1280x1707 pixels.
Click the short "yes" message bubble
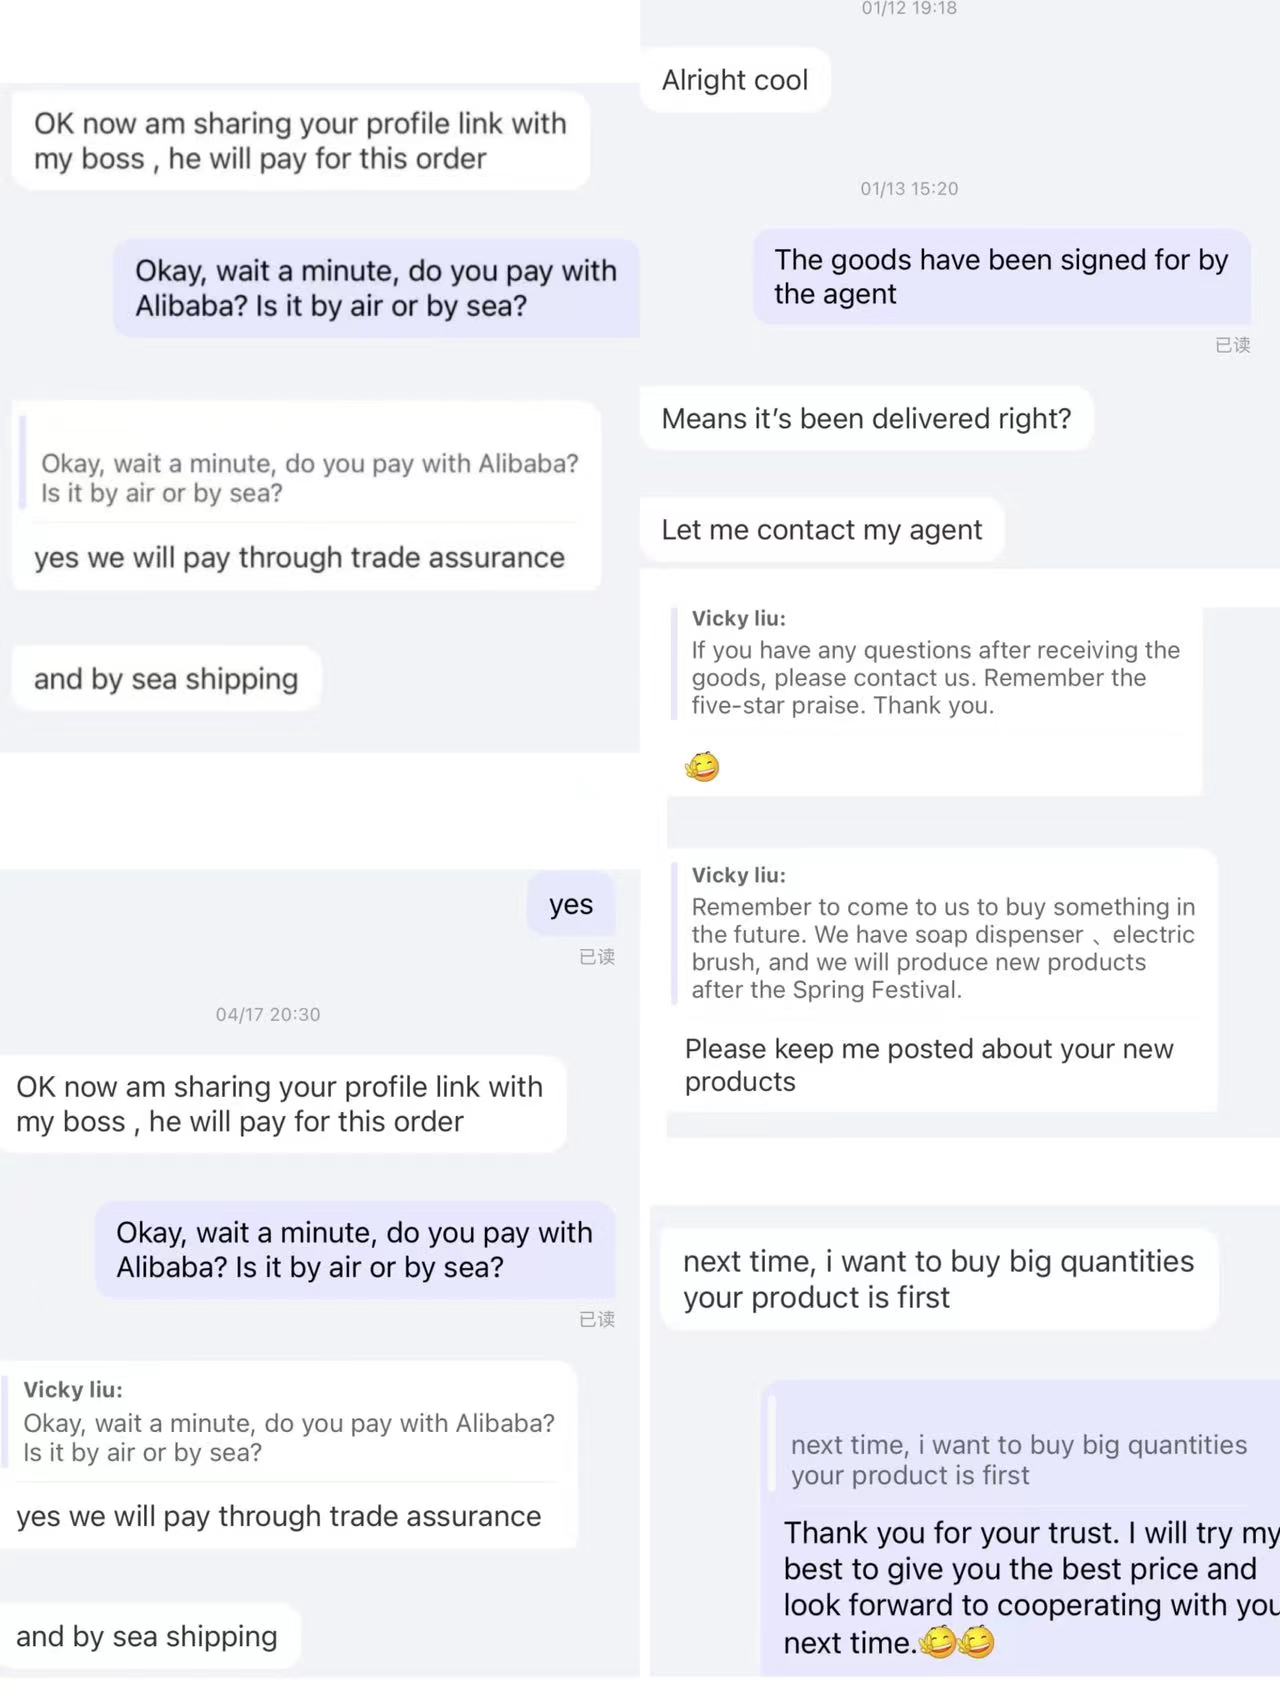click(571, 904)
